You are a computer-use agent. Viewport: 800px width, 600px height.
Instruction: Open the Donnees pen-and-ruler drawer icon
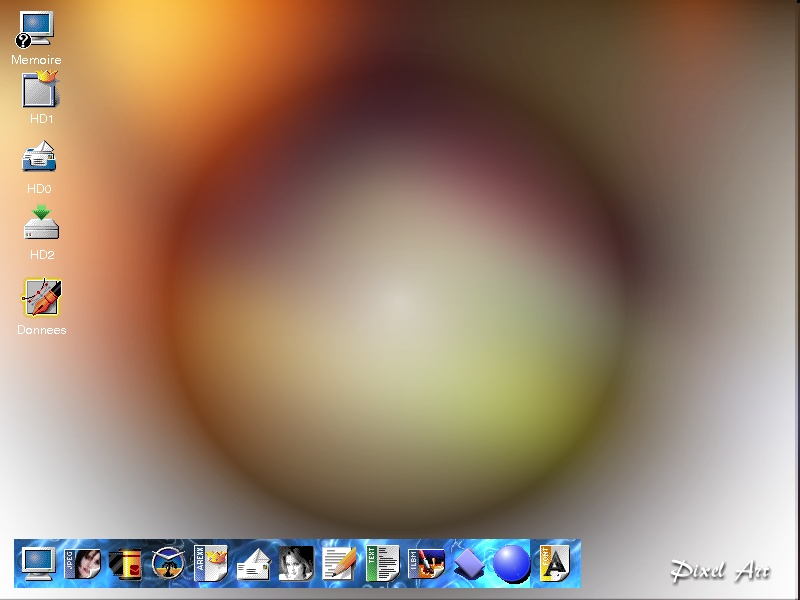coord(40,297)
